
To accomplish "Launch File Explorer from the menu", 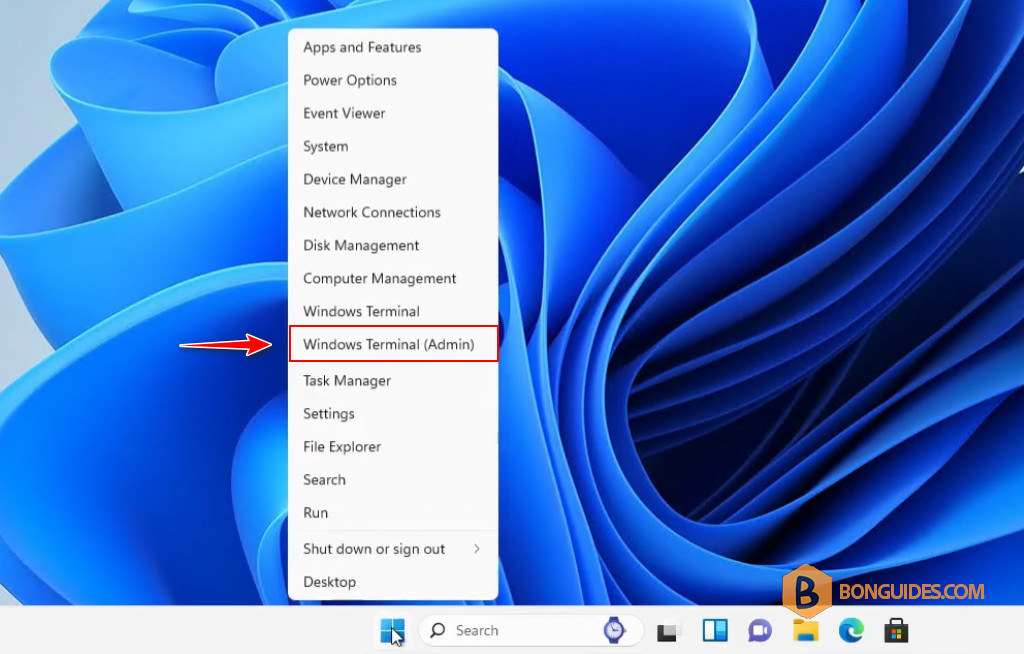I will pos(392,446).
